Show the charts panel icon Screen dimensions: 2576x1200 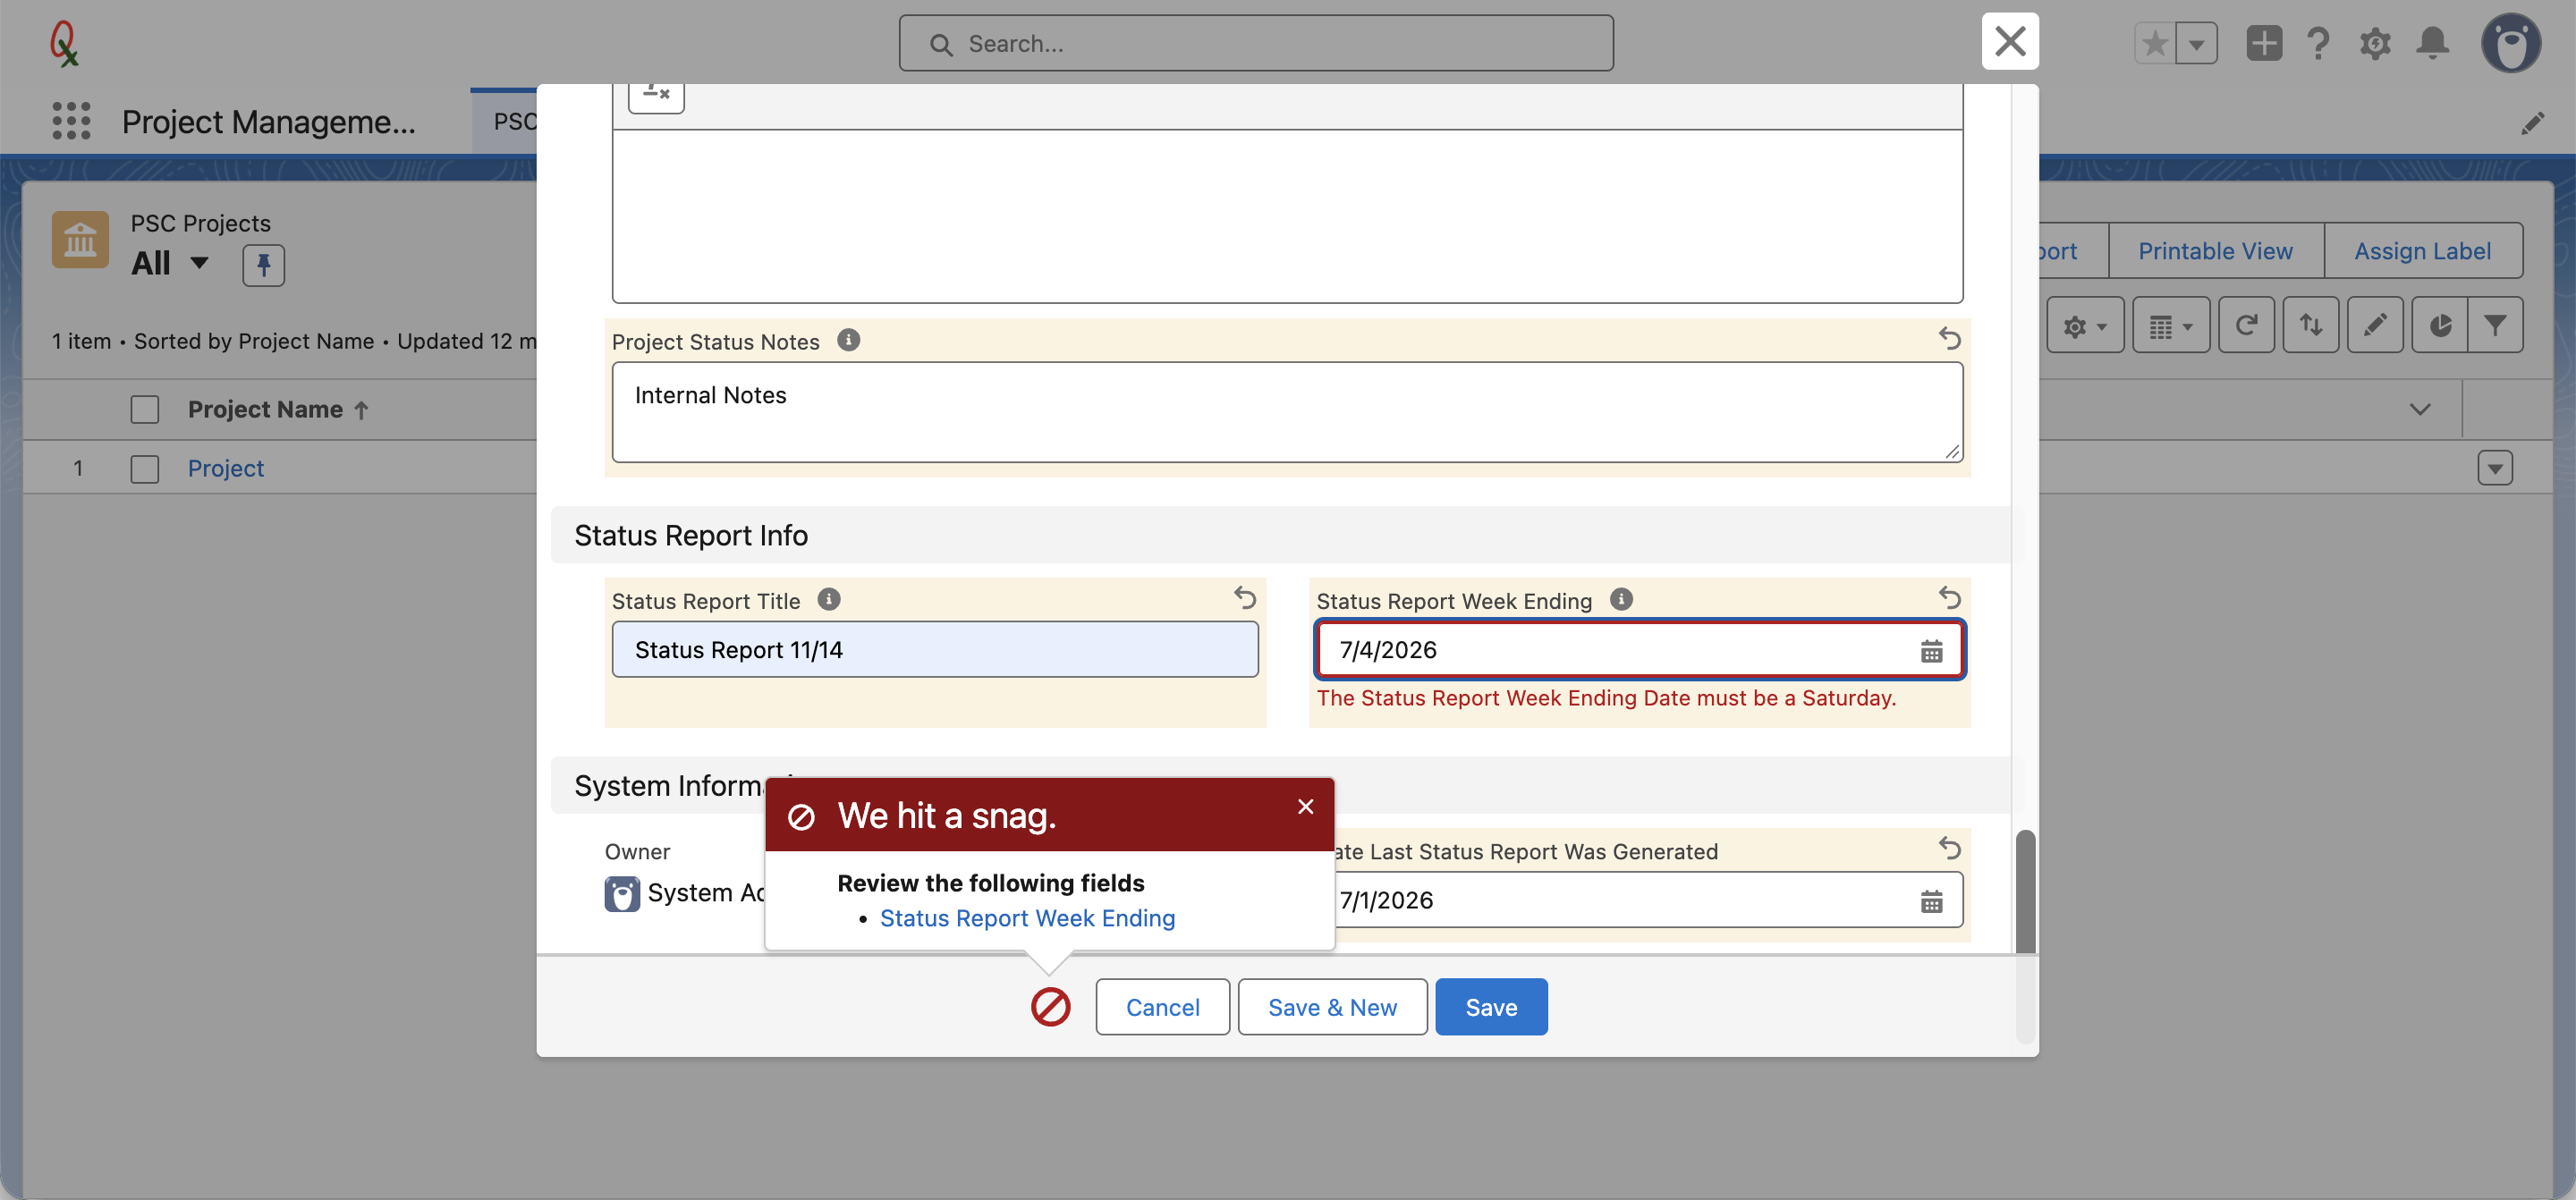tap(2440, 325)
